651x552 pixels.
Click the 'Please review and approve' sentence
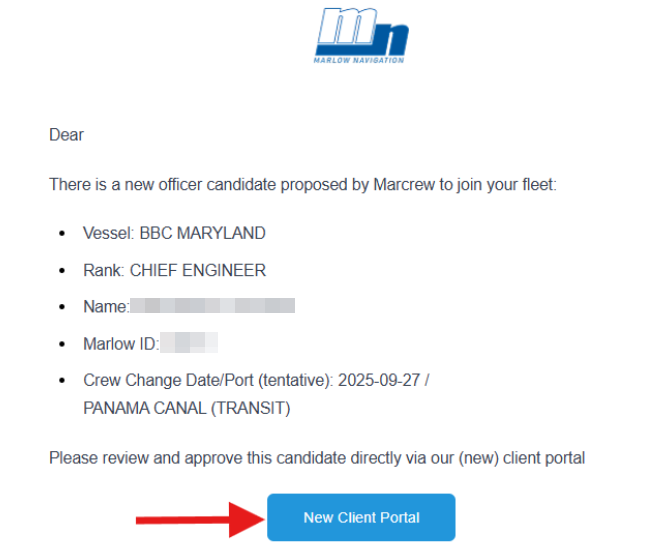317,458
